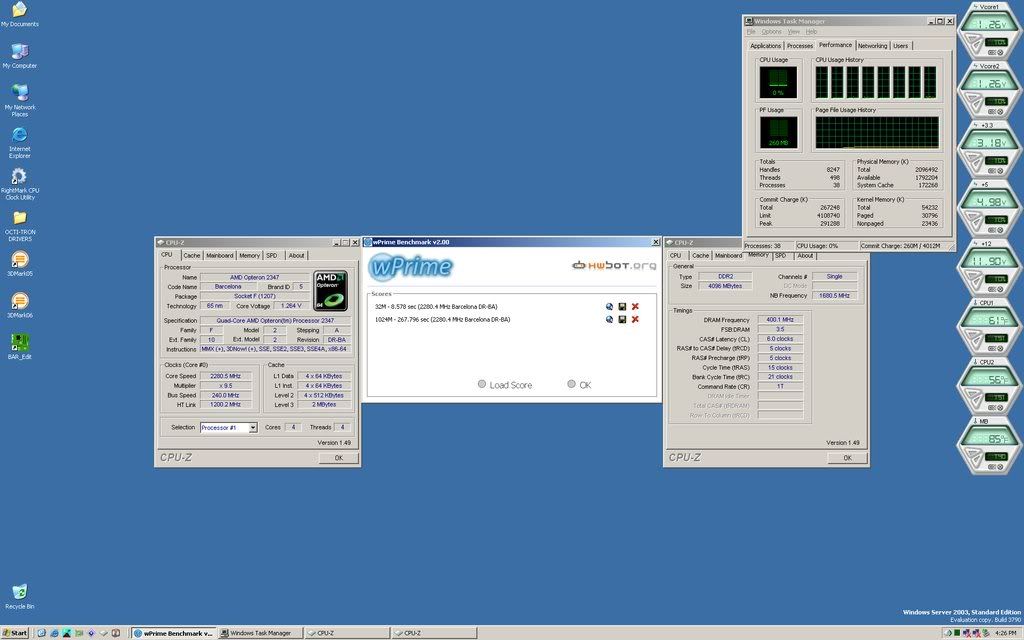The height and width of the screenshot is (640, 1024).
Task: Click OK in CPU-Z memory window
Action: click(x=847, y=458)
